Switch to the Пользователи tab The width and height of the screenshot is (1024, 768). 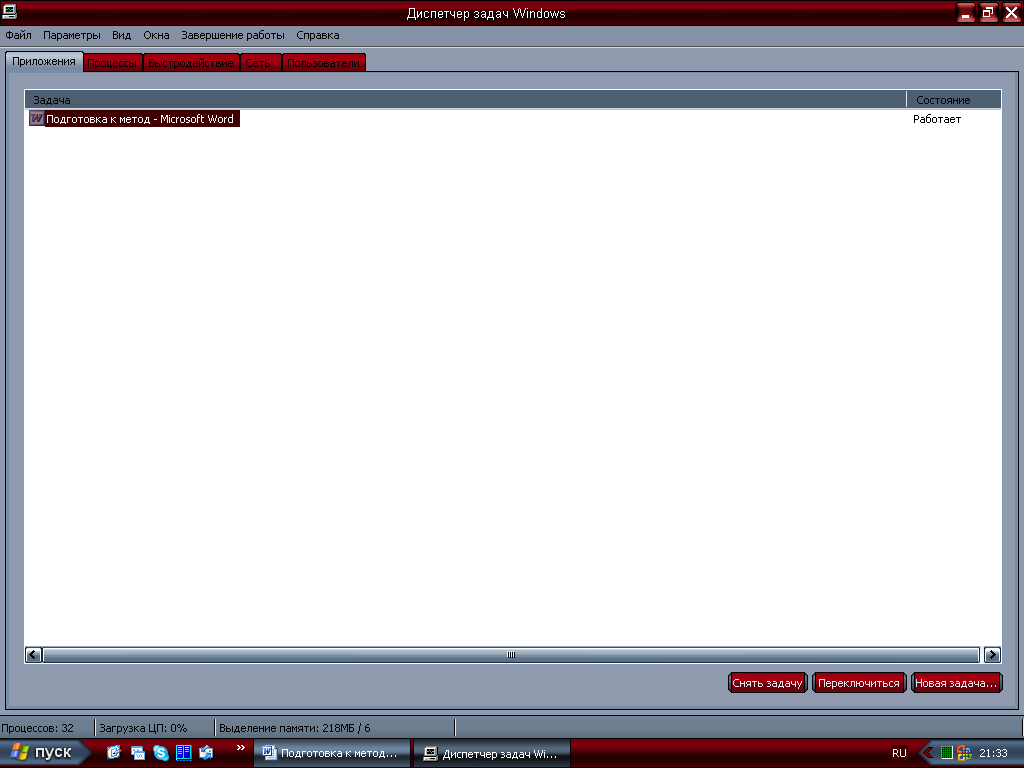(x=323, y=63)
